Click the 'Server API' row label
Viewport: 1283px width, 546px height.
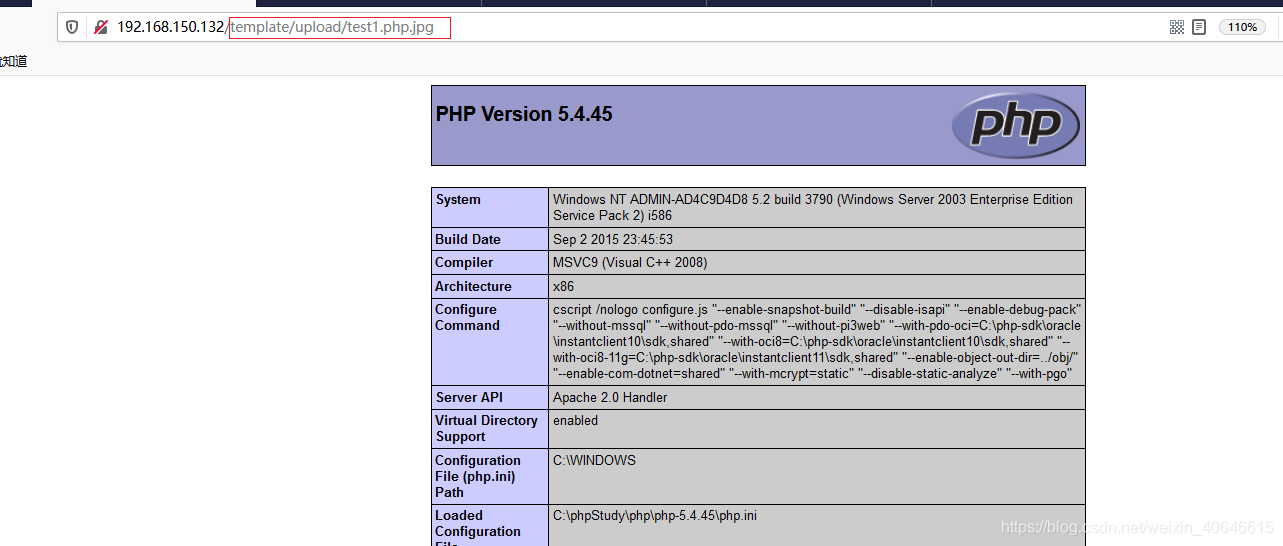469,398
